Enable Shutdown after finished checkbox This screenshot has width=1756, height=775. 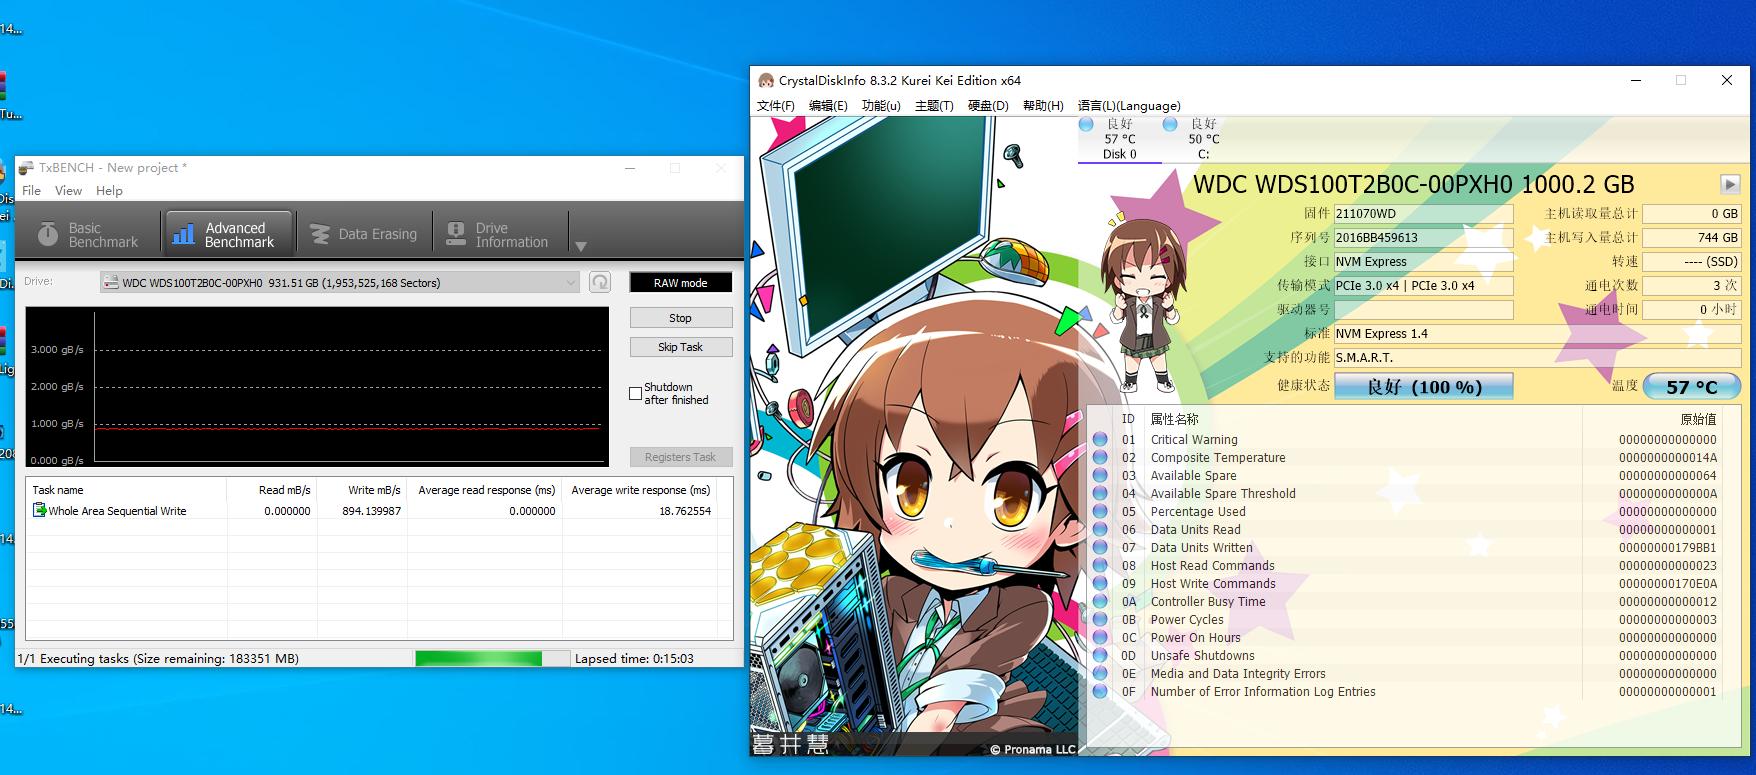(x=635, y=393)
